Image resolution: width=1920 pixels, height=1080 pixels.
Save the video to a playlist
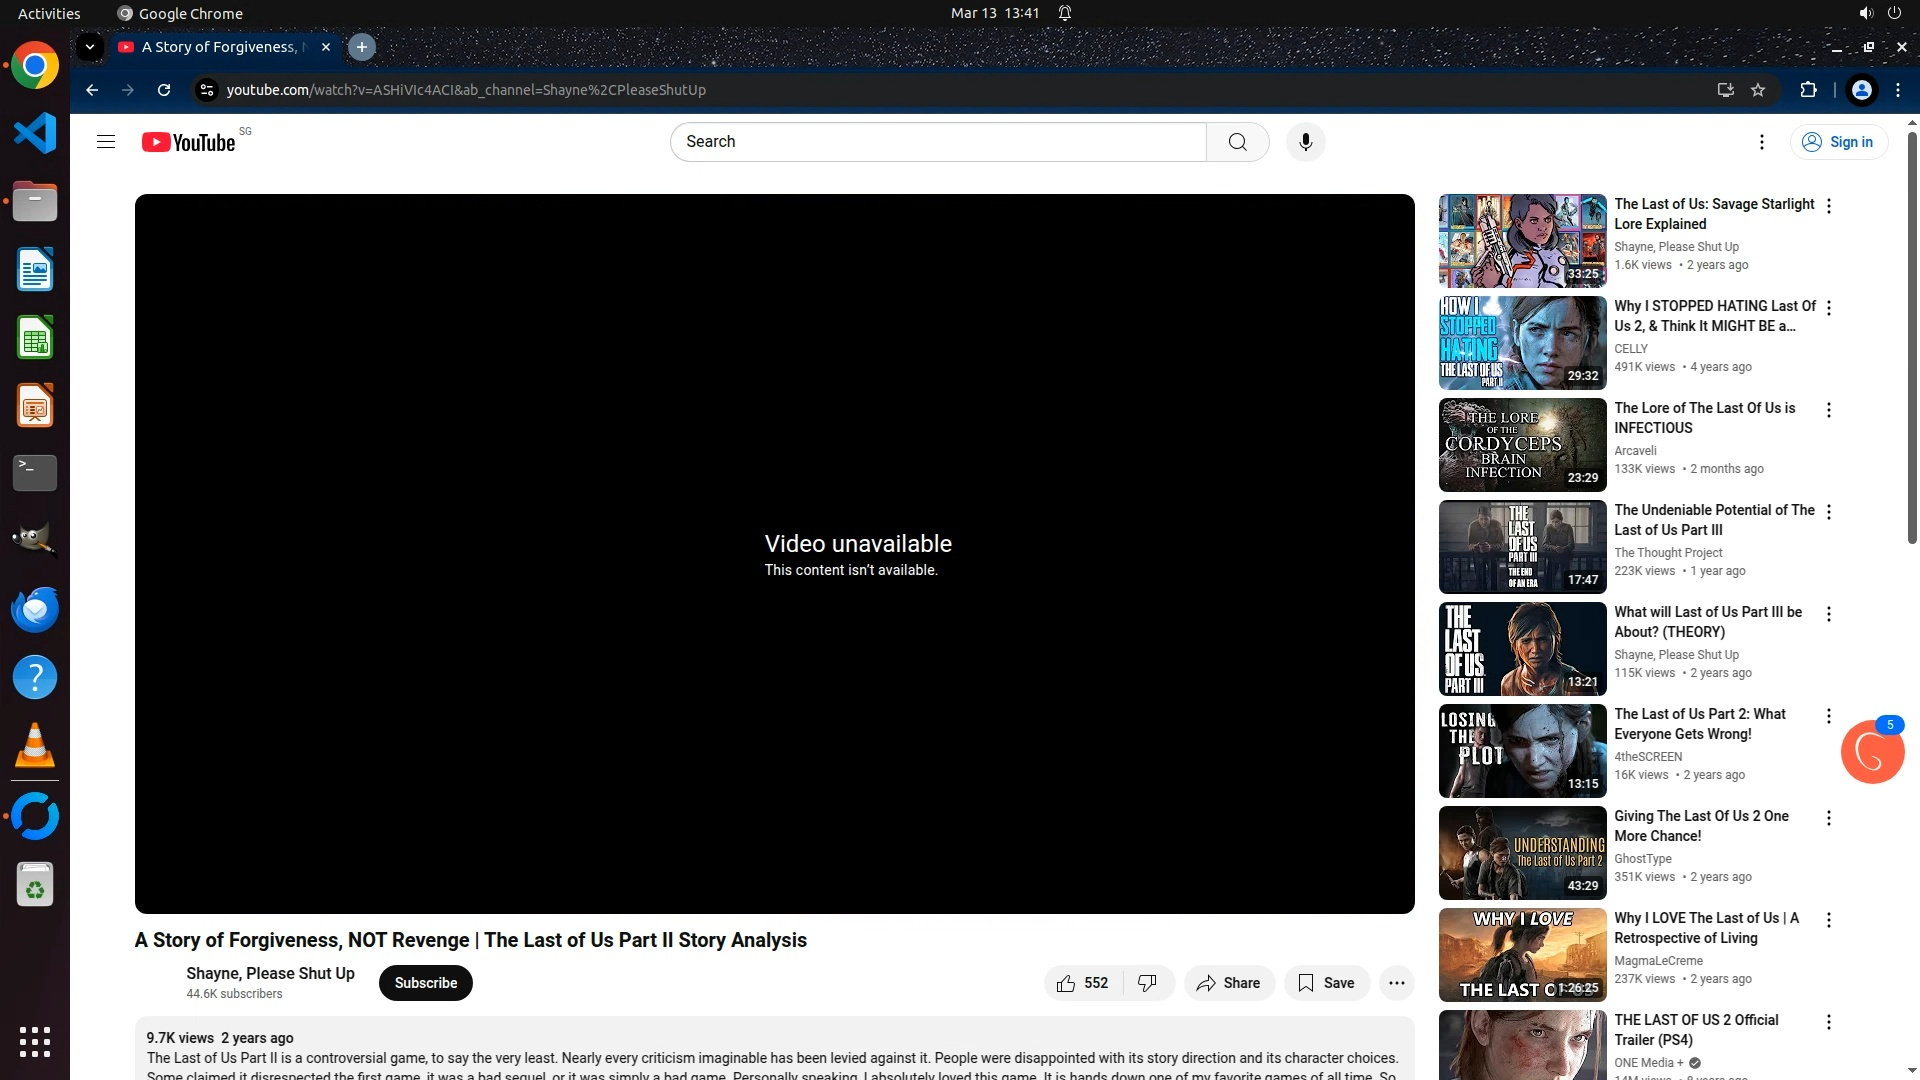(1326, 983)
